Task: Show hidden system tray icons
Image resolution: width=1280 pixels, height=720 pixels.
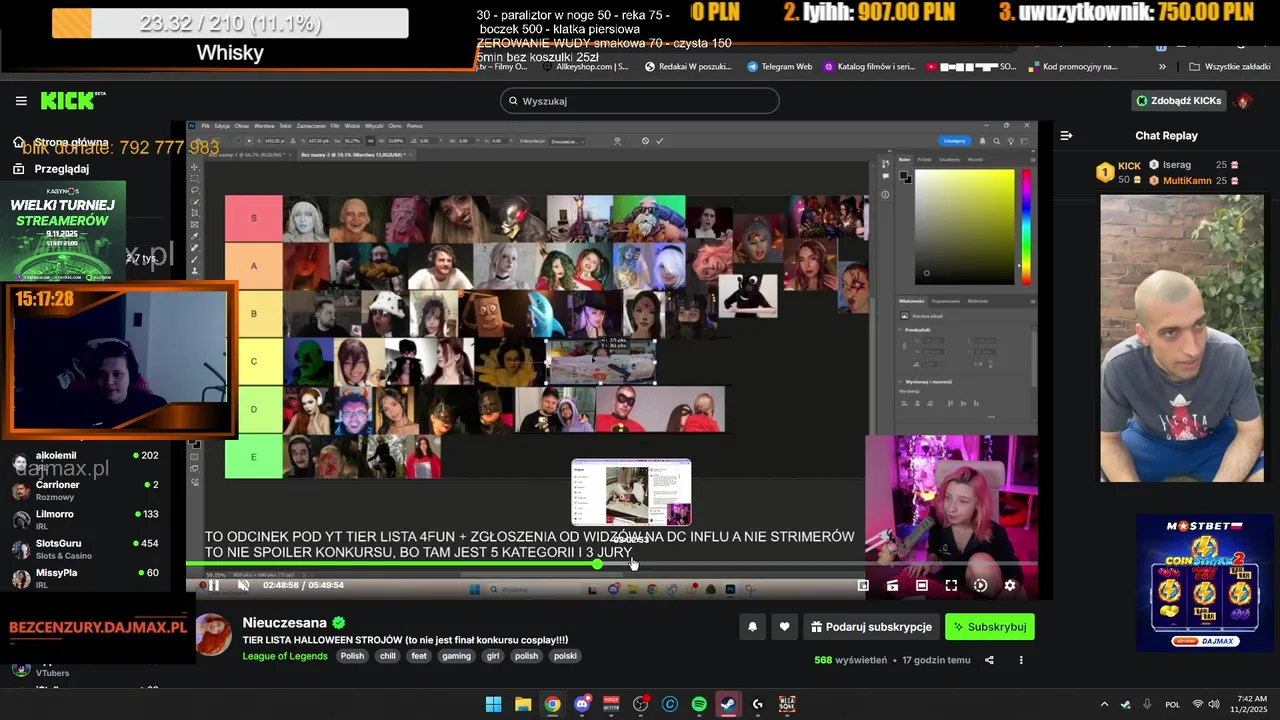Action: click(x=1104, y=704)
